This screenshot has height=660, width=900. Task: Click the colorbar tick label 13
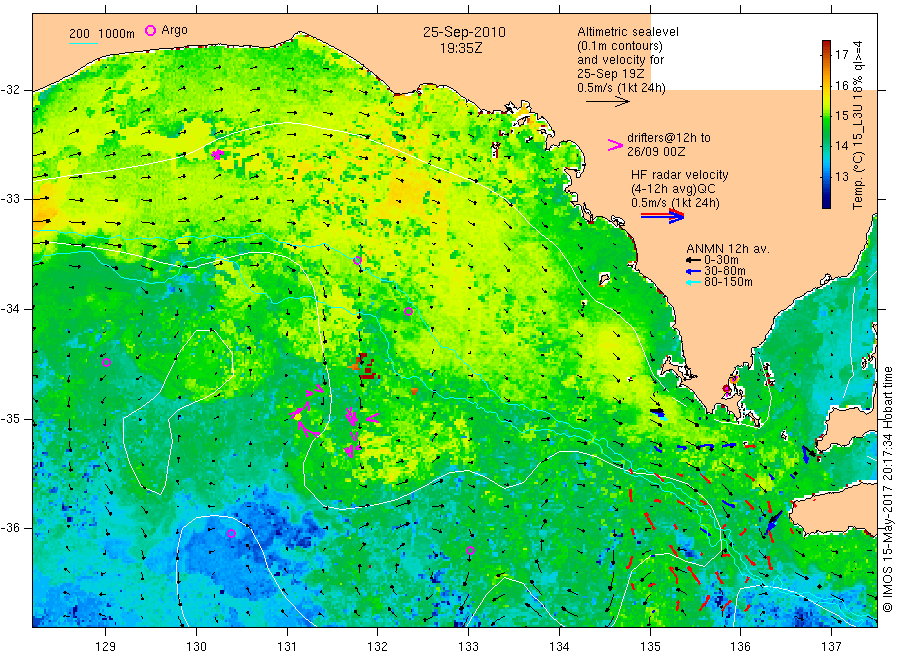tap(841, 177)
